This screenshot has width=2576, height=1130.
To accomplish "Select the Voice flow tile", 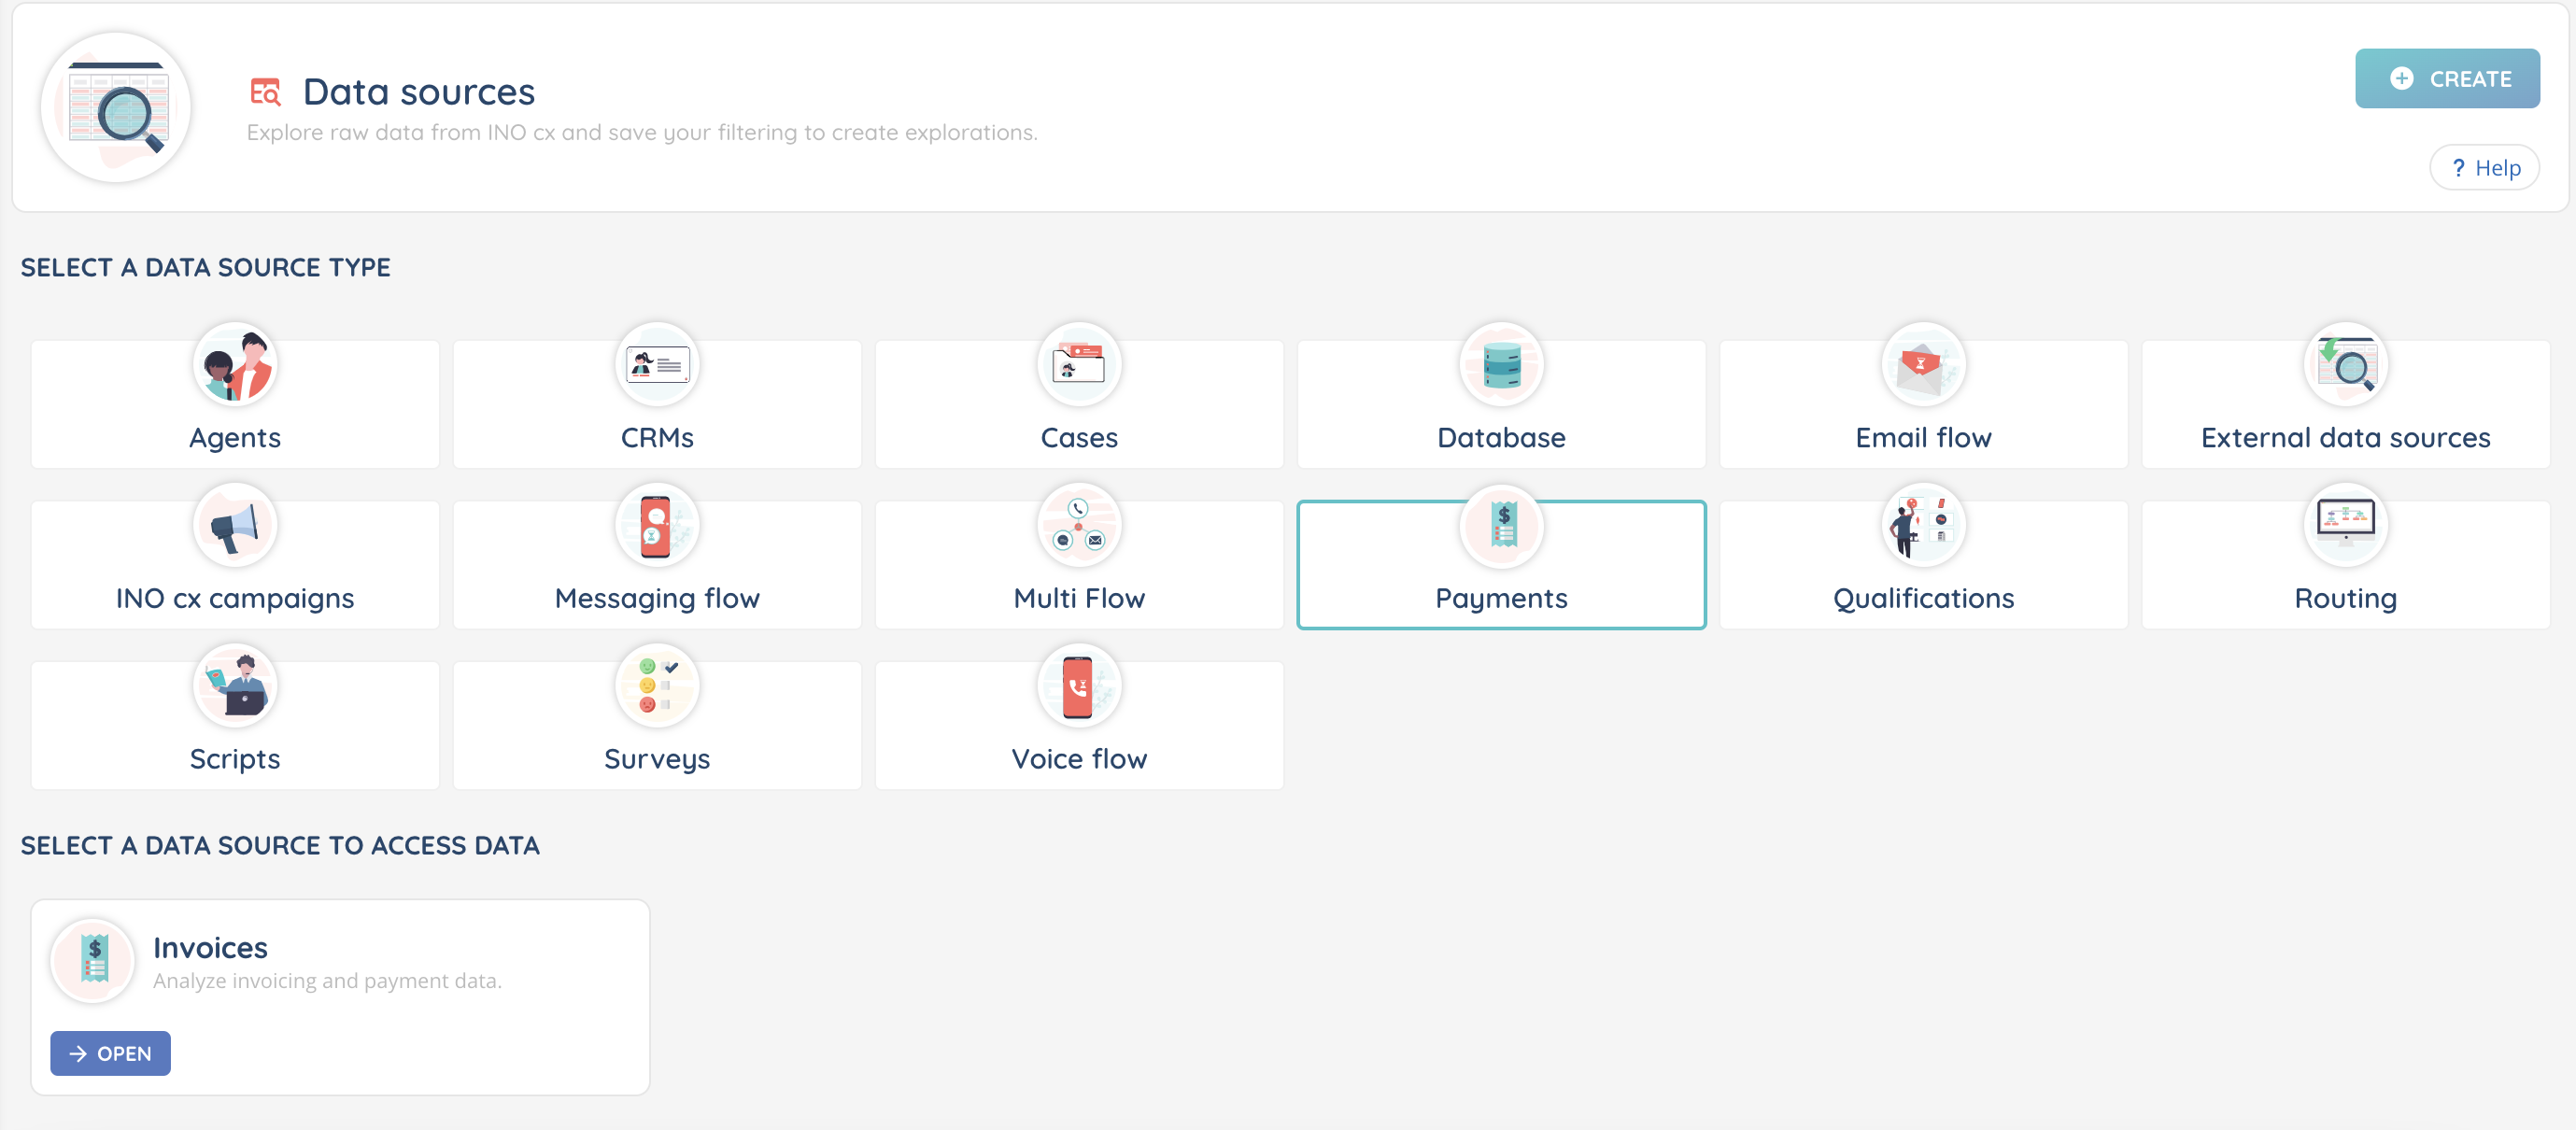I will tap(1079, 727).
